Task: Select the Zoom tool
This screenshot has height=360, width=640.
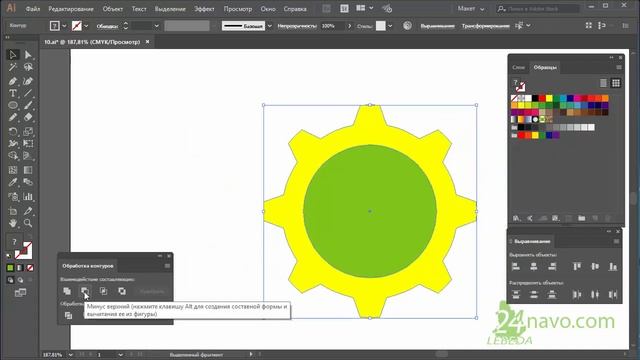Action: pyautogui.click(x=28, y=223)
